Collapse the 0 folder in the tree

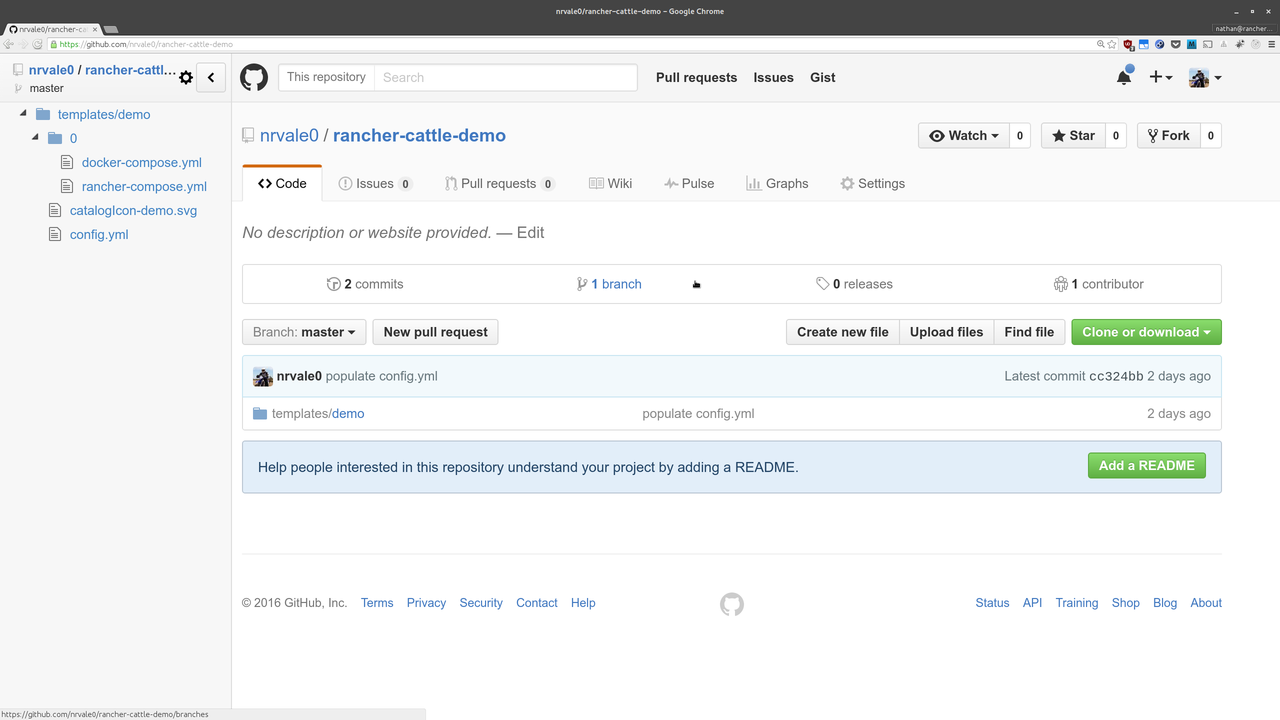(36, 137)
